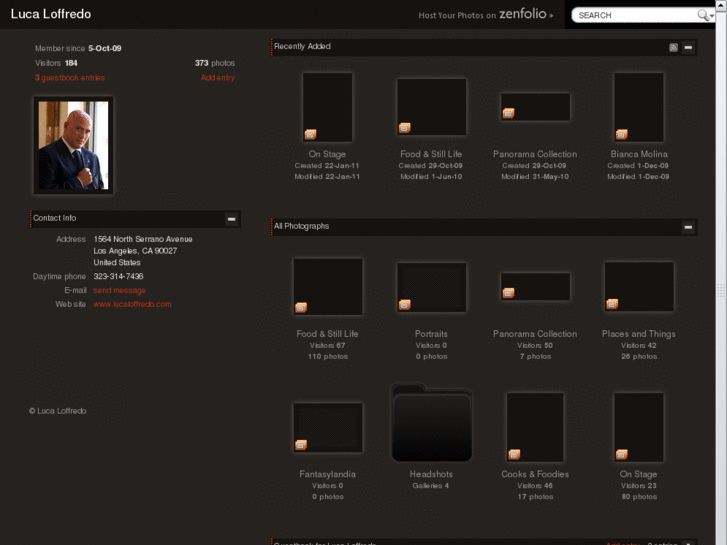This screenshot has height=545, width=727.
Task: Click gallery icon on Places and Things thumbnail
Action: click(612, 304)
